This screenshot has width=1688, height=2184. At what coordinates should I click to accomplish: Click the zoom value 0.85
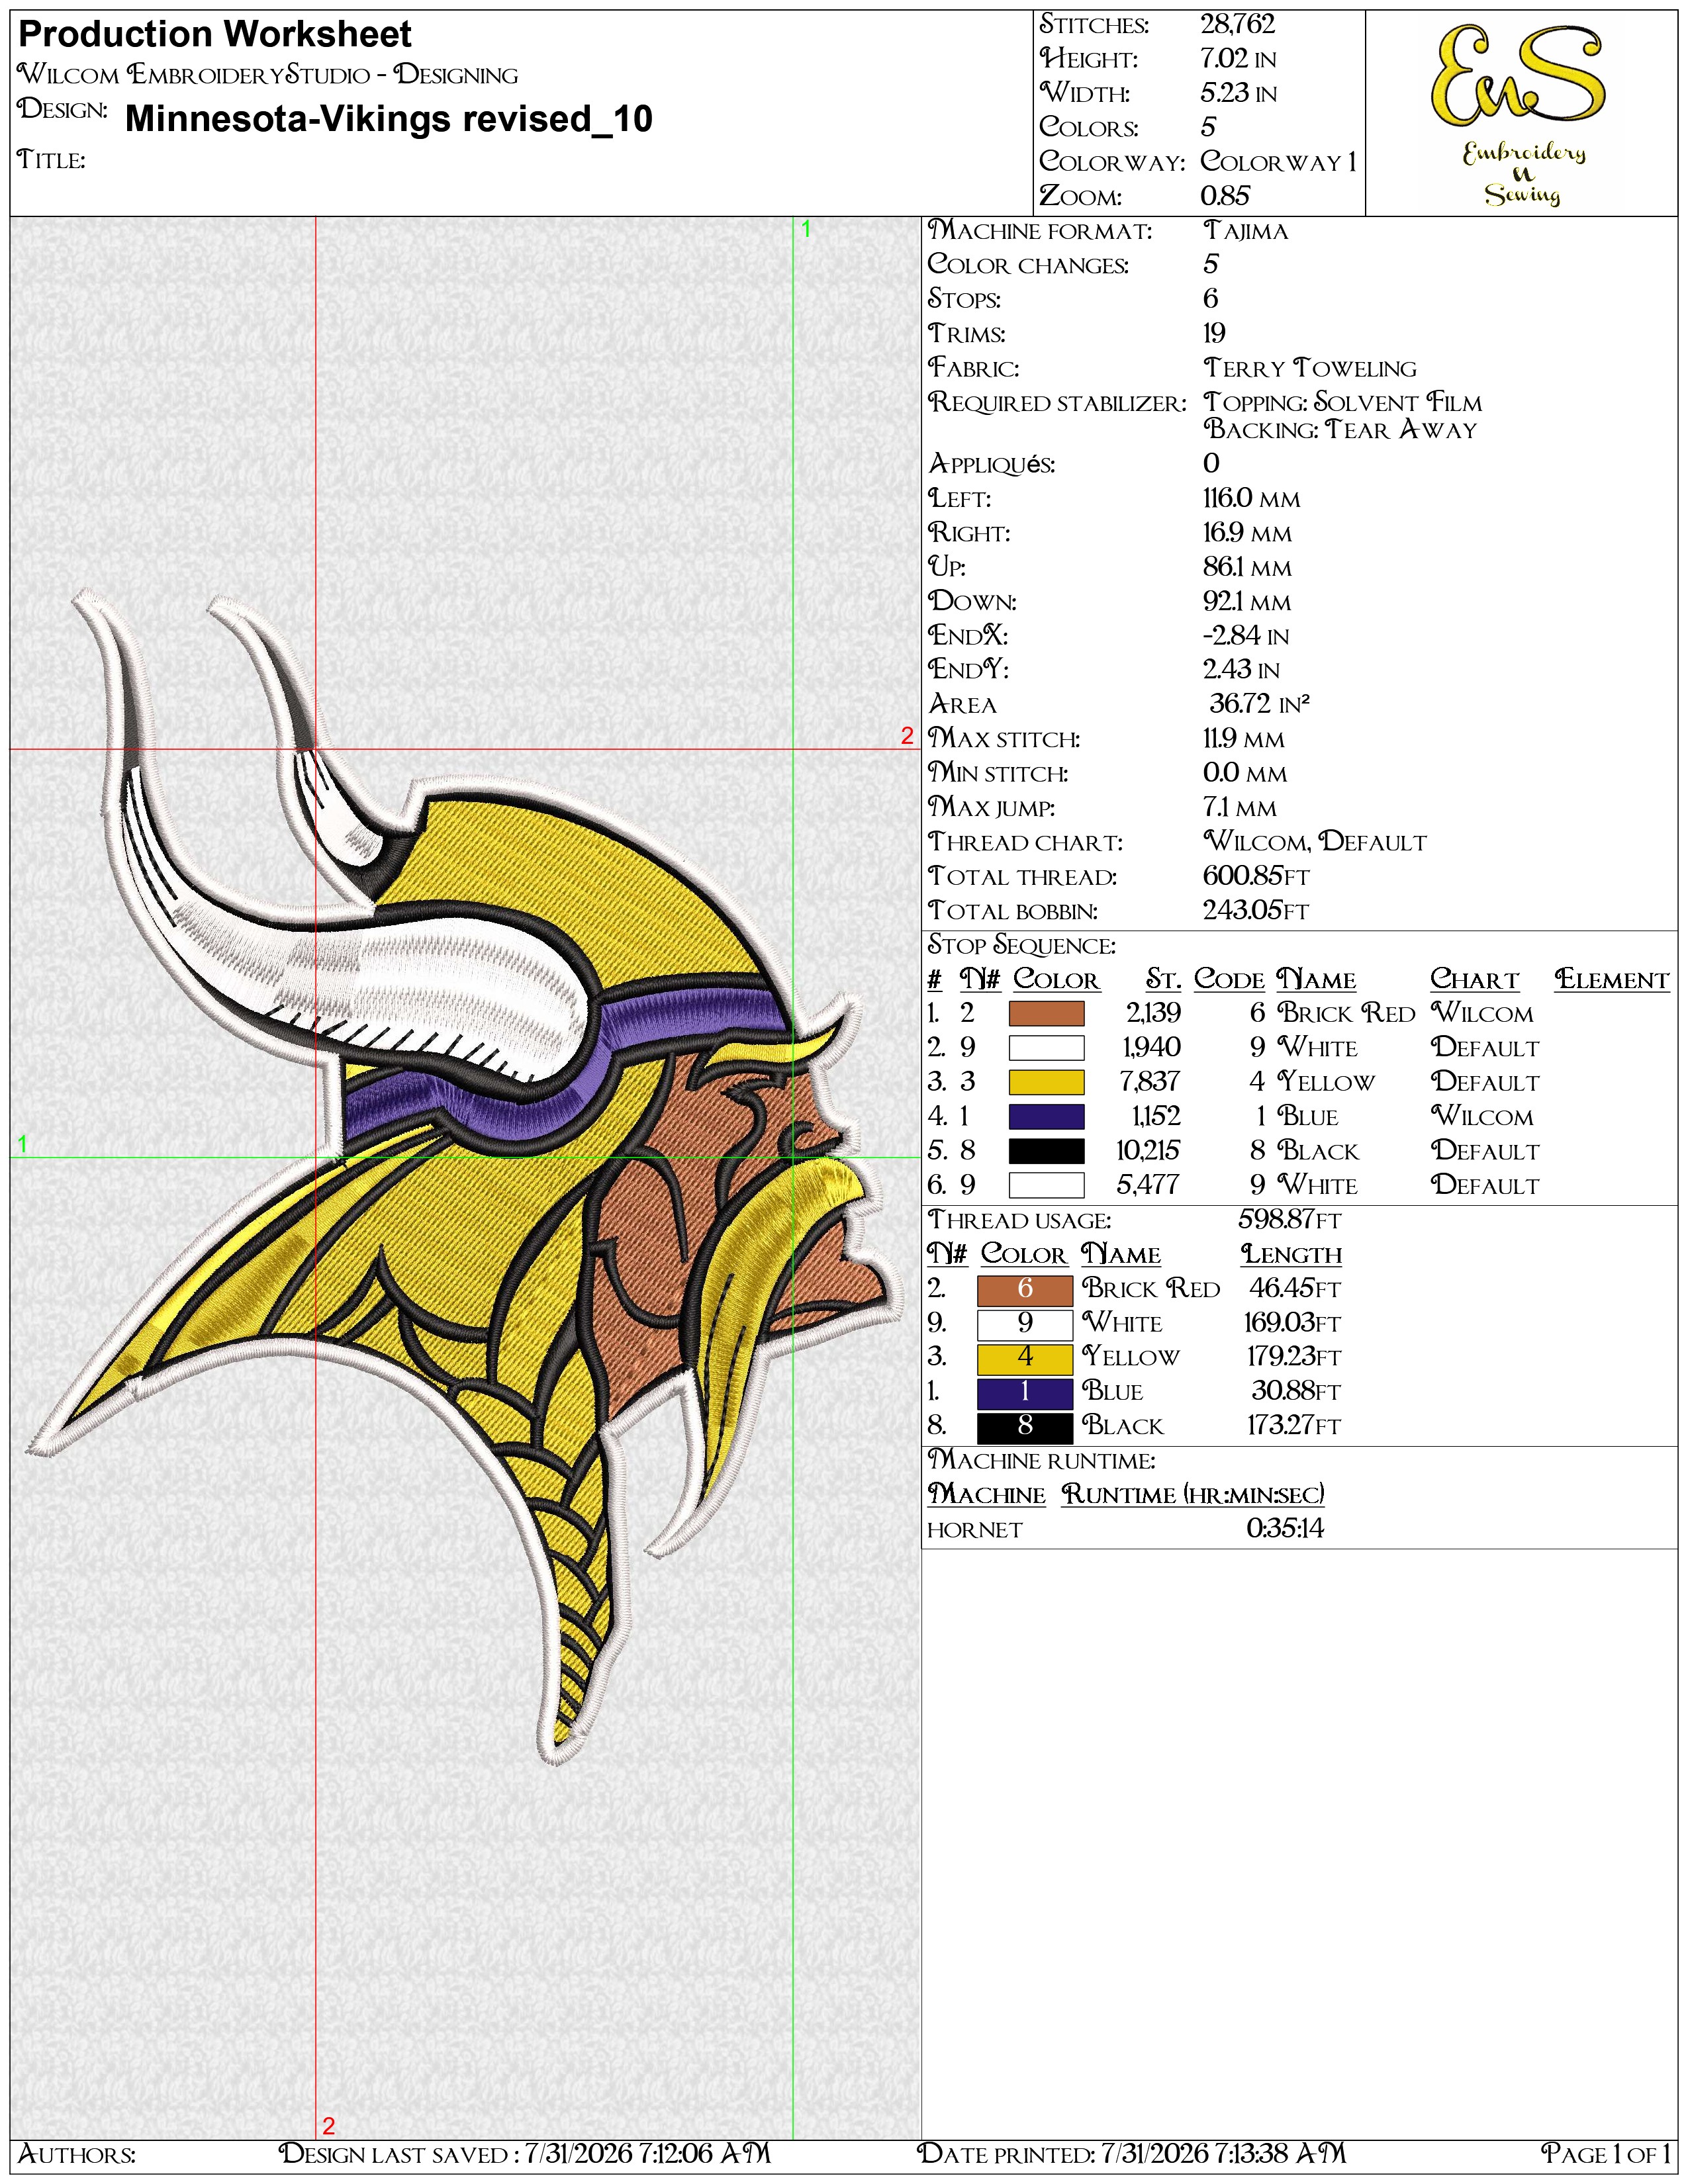1225,196
